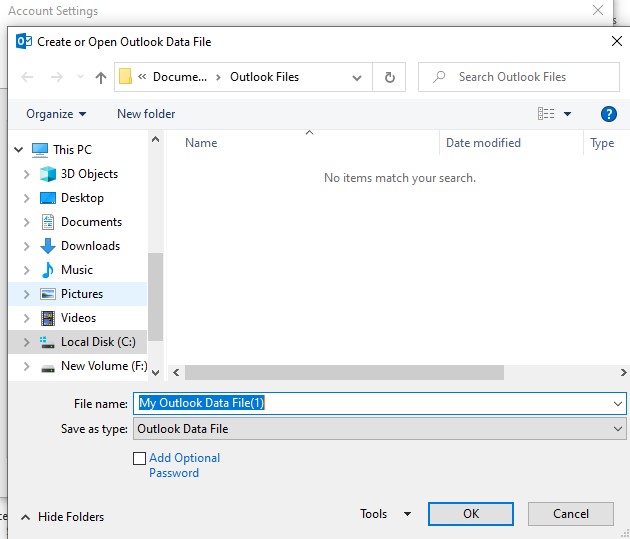Expand the New Volume (F:) node
The image size is (630, 539).
pyautogui.click(x=27, y=366)
